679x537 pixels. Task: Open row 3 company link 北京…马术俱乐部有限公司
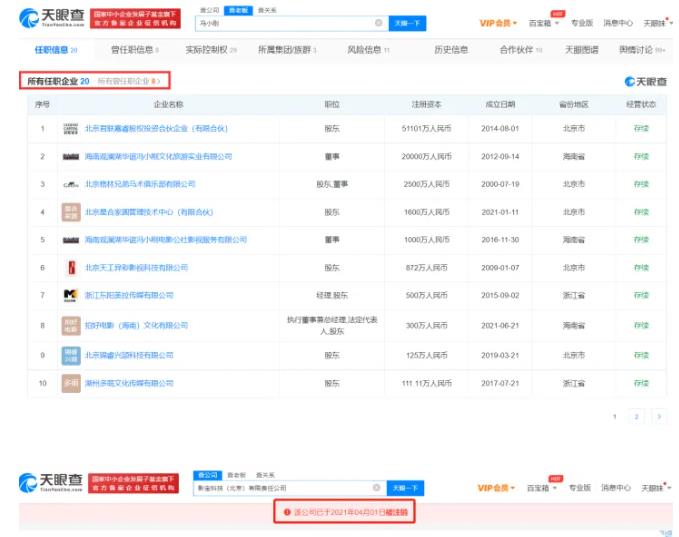coord(140,184)
